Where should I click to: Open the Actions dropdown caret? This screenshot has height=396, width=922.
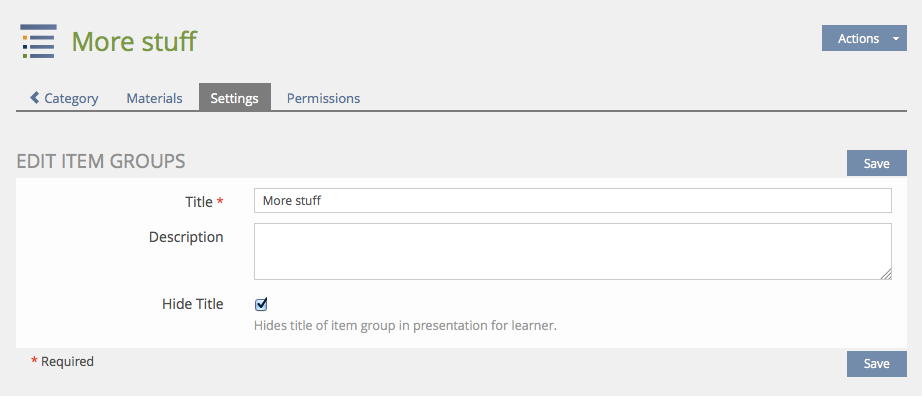pos(896,39)
